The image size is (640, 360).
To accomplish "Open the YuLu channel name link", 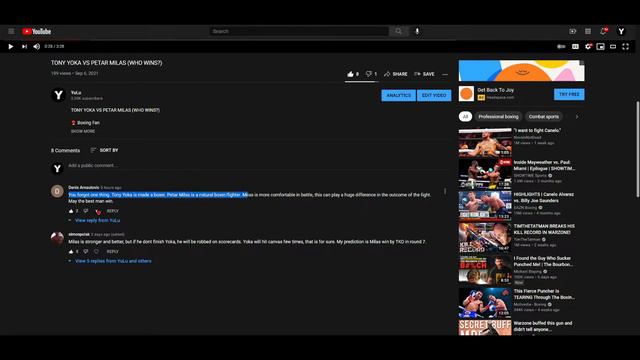I will 76,93.
